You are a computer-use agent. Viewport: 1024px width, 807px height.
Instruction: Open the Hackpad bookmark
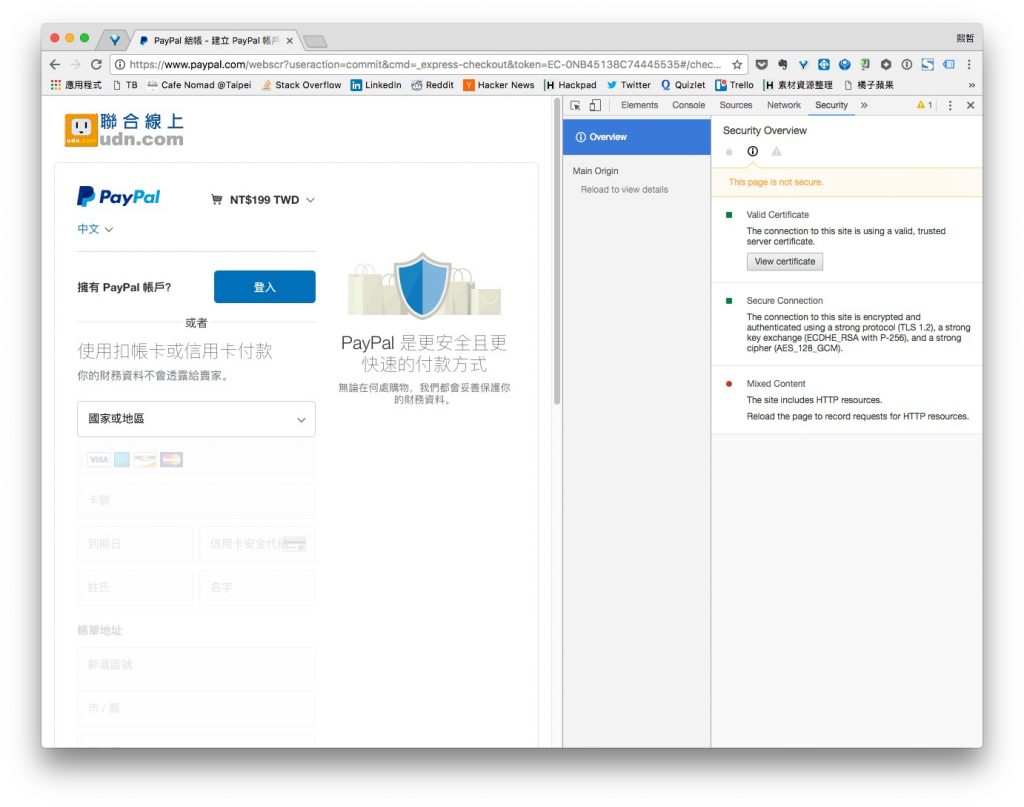(x=571, y=85)
